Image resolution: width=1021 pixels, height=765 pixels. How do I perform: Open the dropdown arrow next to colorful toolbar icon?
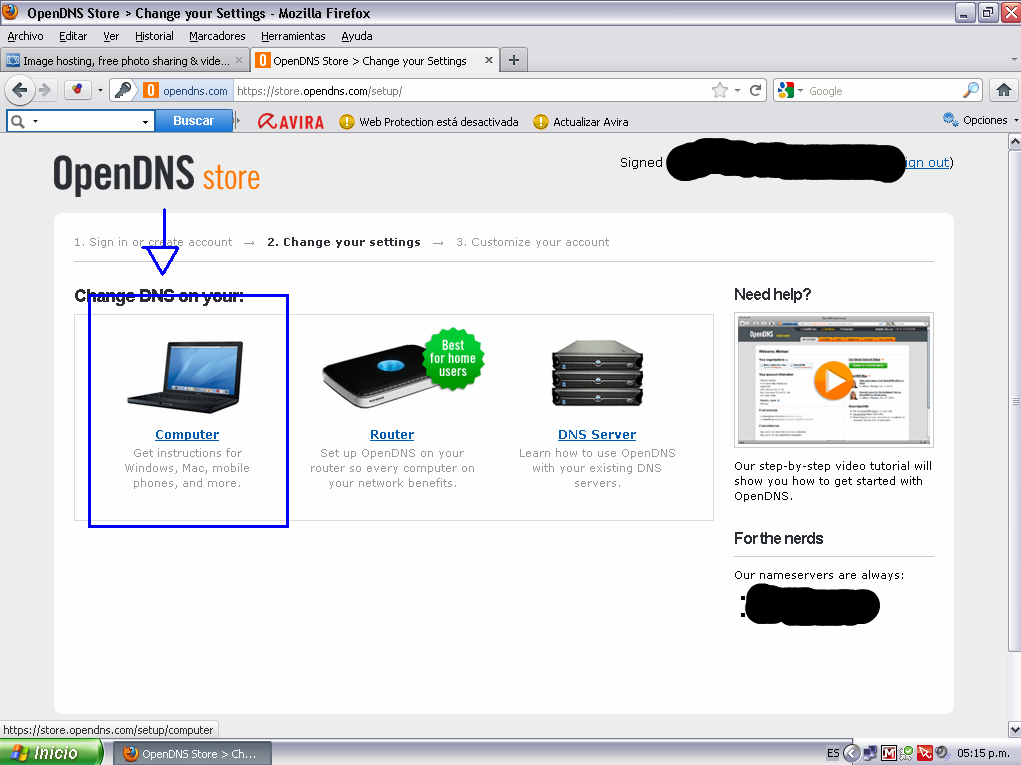click(x=100, y=90)
